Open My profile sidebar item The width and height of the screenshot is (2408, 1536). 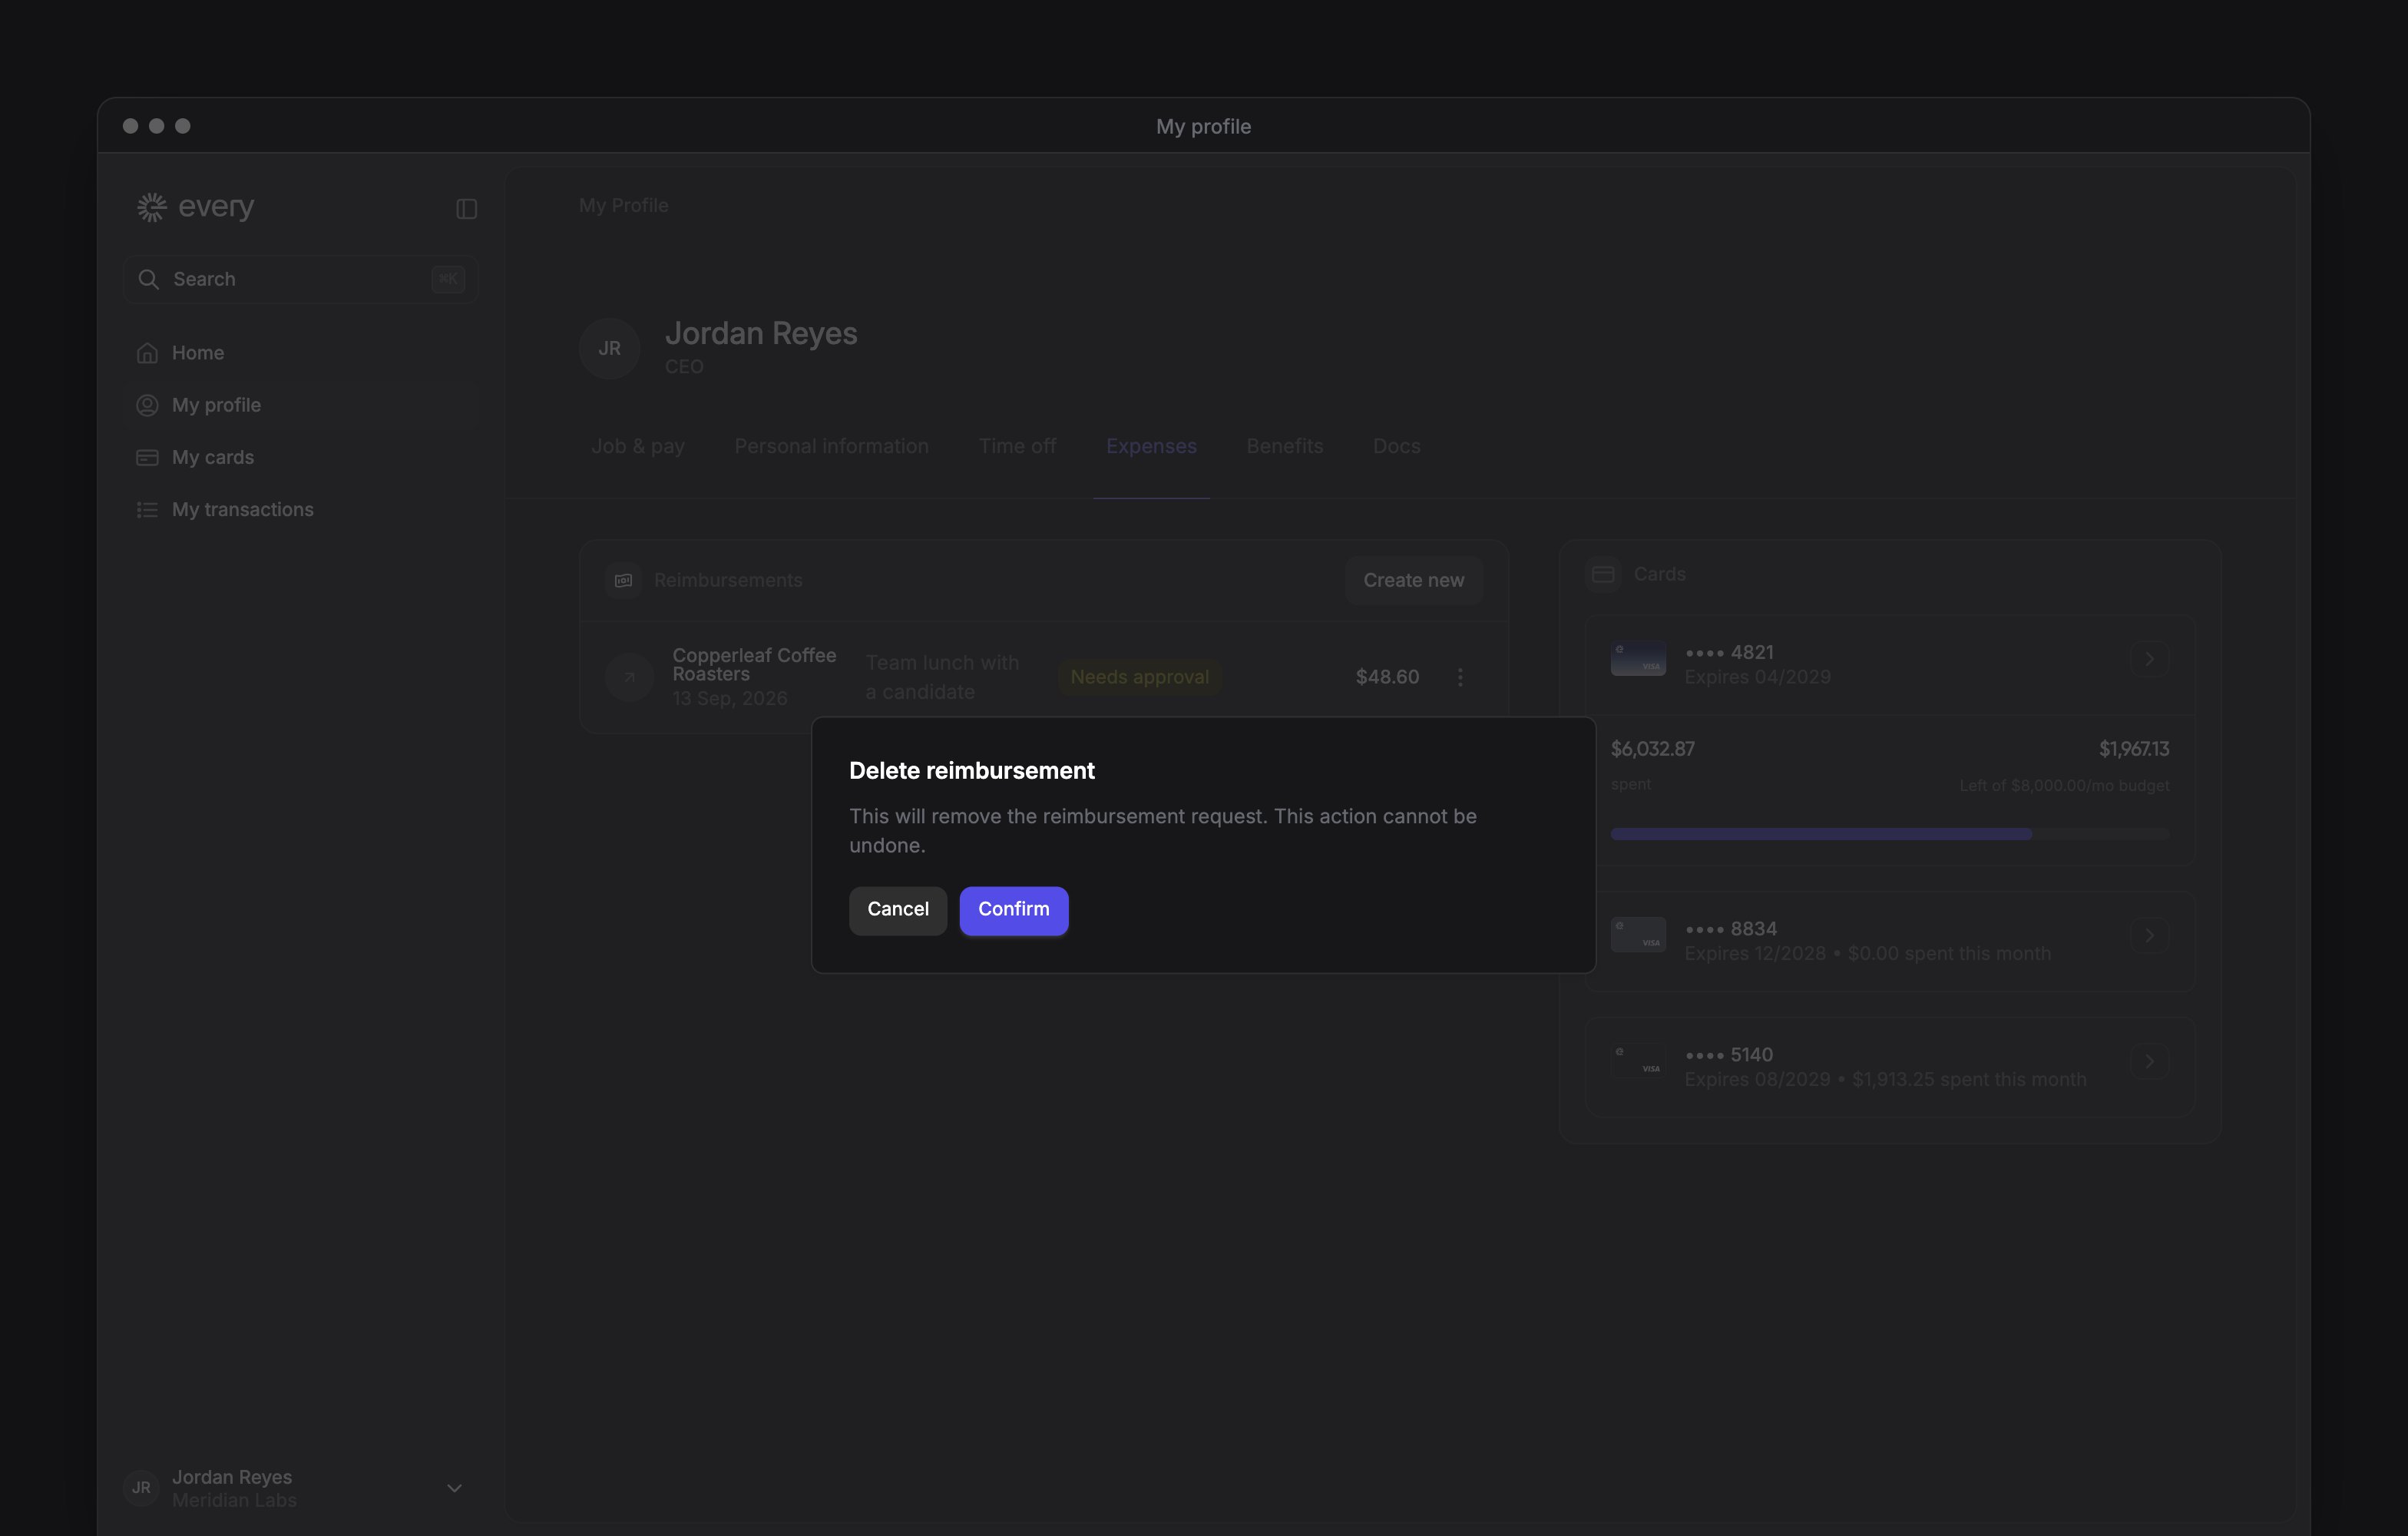300,405
